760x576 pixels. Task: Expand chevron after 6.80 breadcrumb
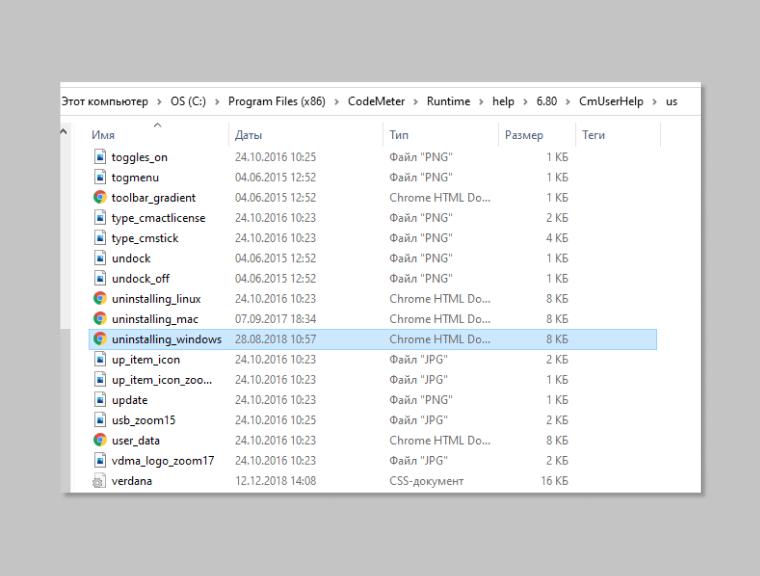568,102
